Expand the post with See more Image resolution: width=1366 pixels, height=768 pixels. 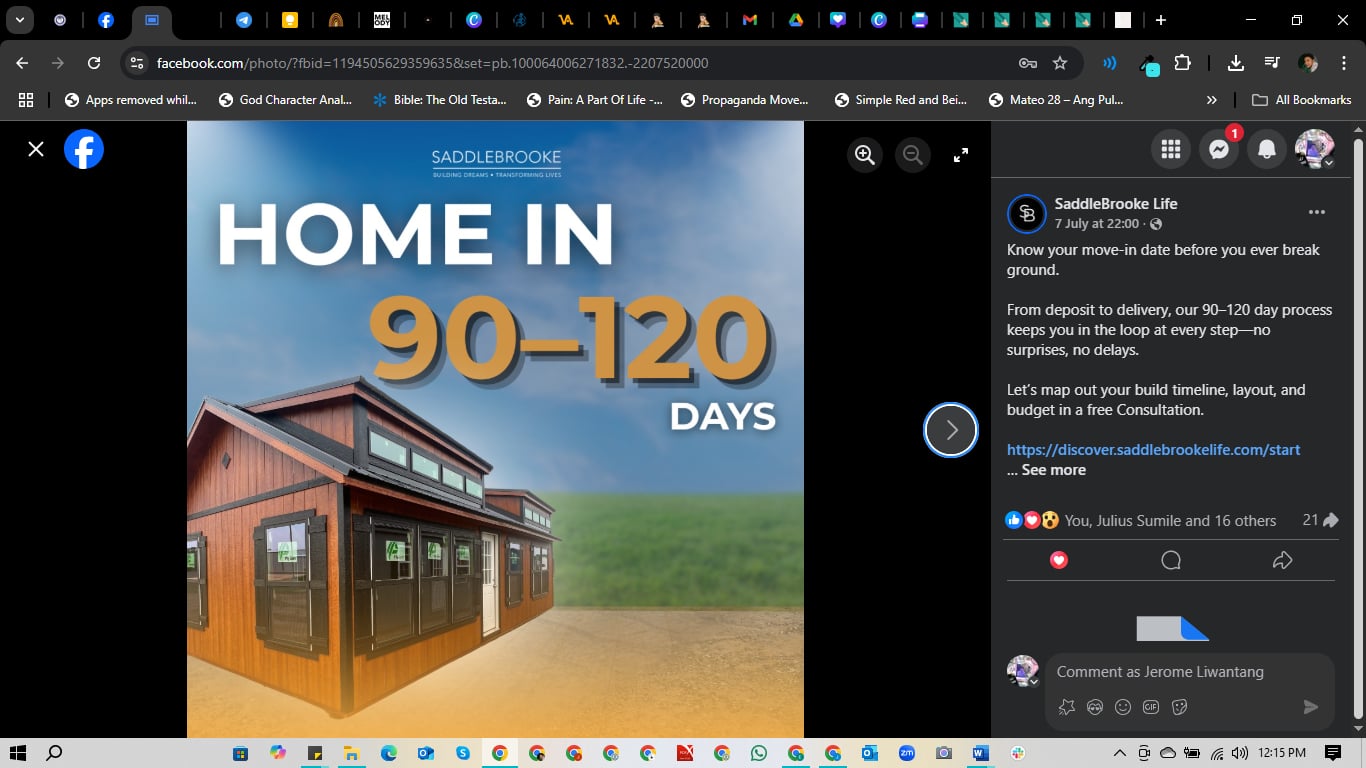point(1054,470)
